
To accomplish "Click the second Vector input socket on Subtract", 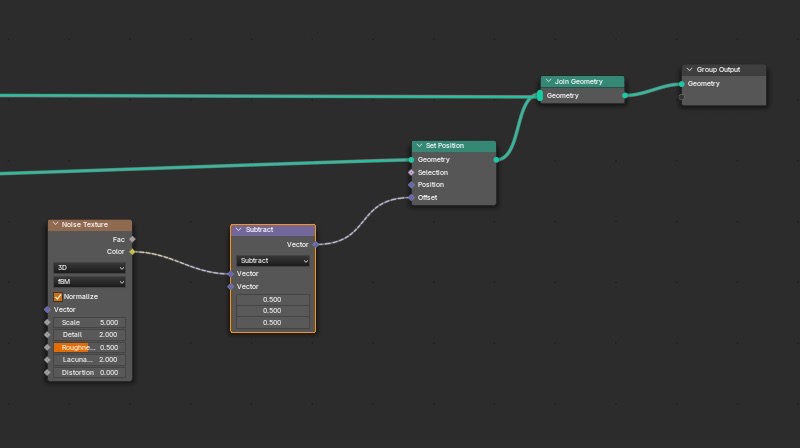I will pos(231,287).
